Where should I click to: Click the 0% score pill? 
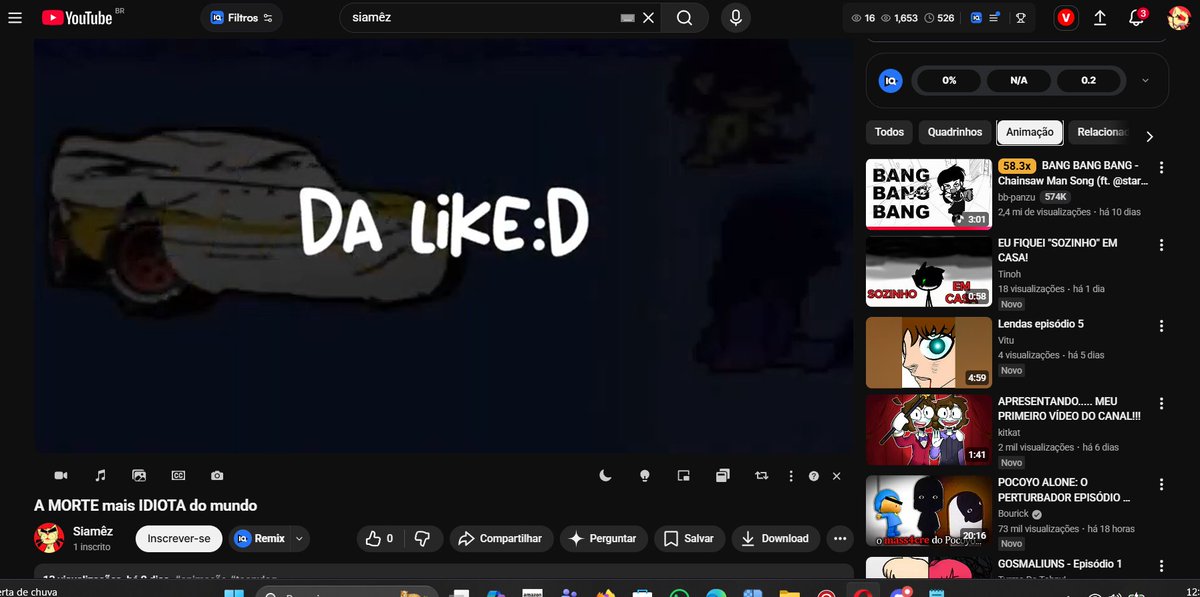click(x=949, y=81)
